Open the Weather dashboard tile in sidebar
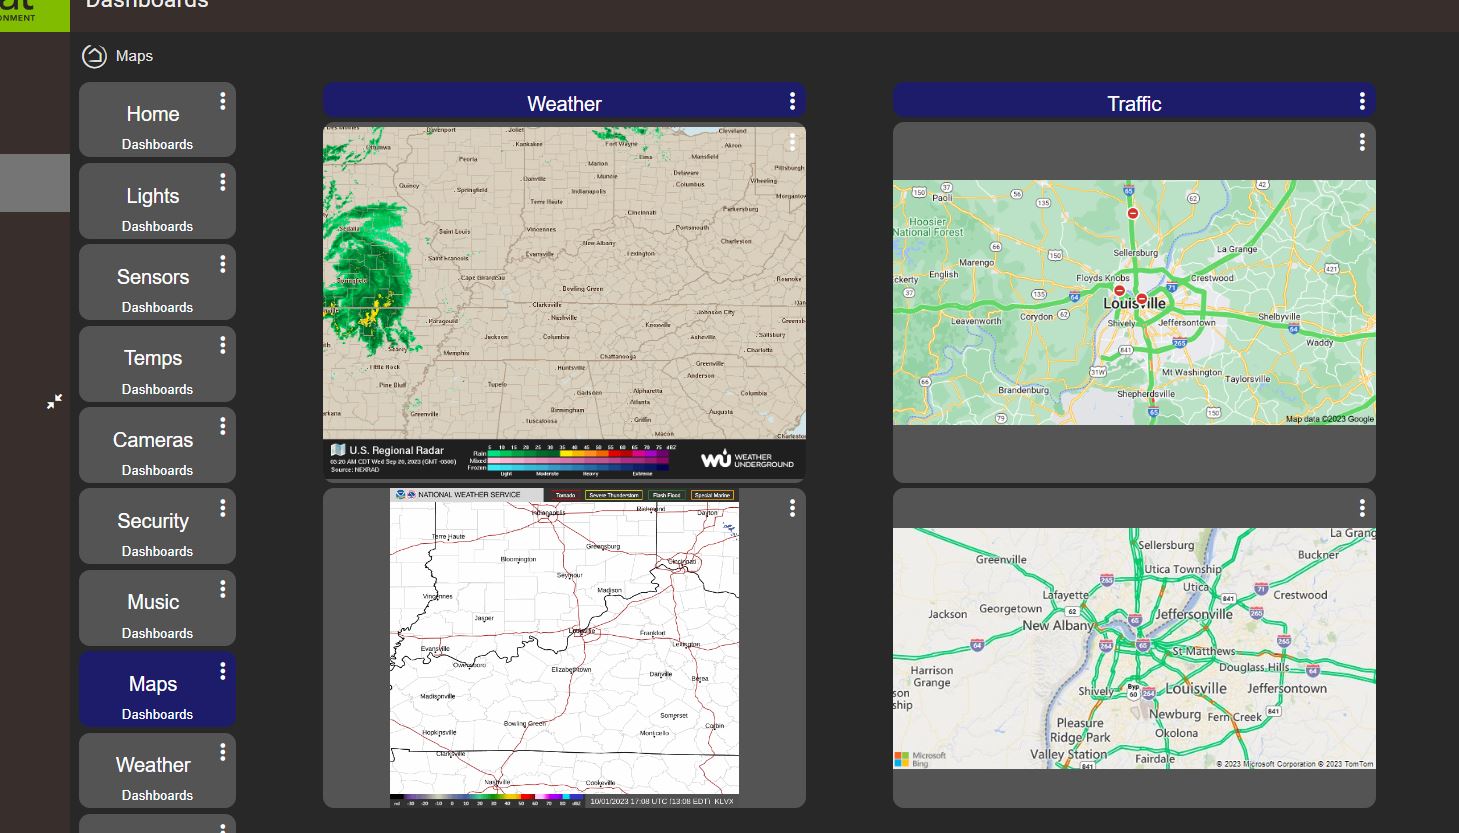Screen dimensions: 1459x833 coord(157,770)
